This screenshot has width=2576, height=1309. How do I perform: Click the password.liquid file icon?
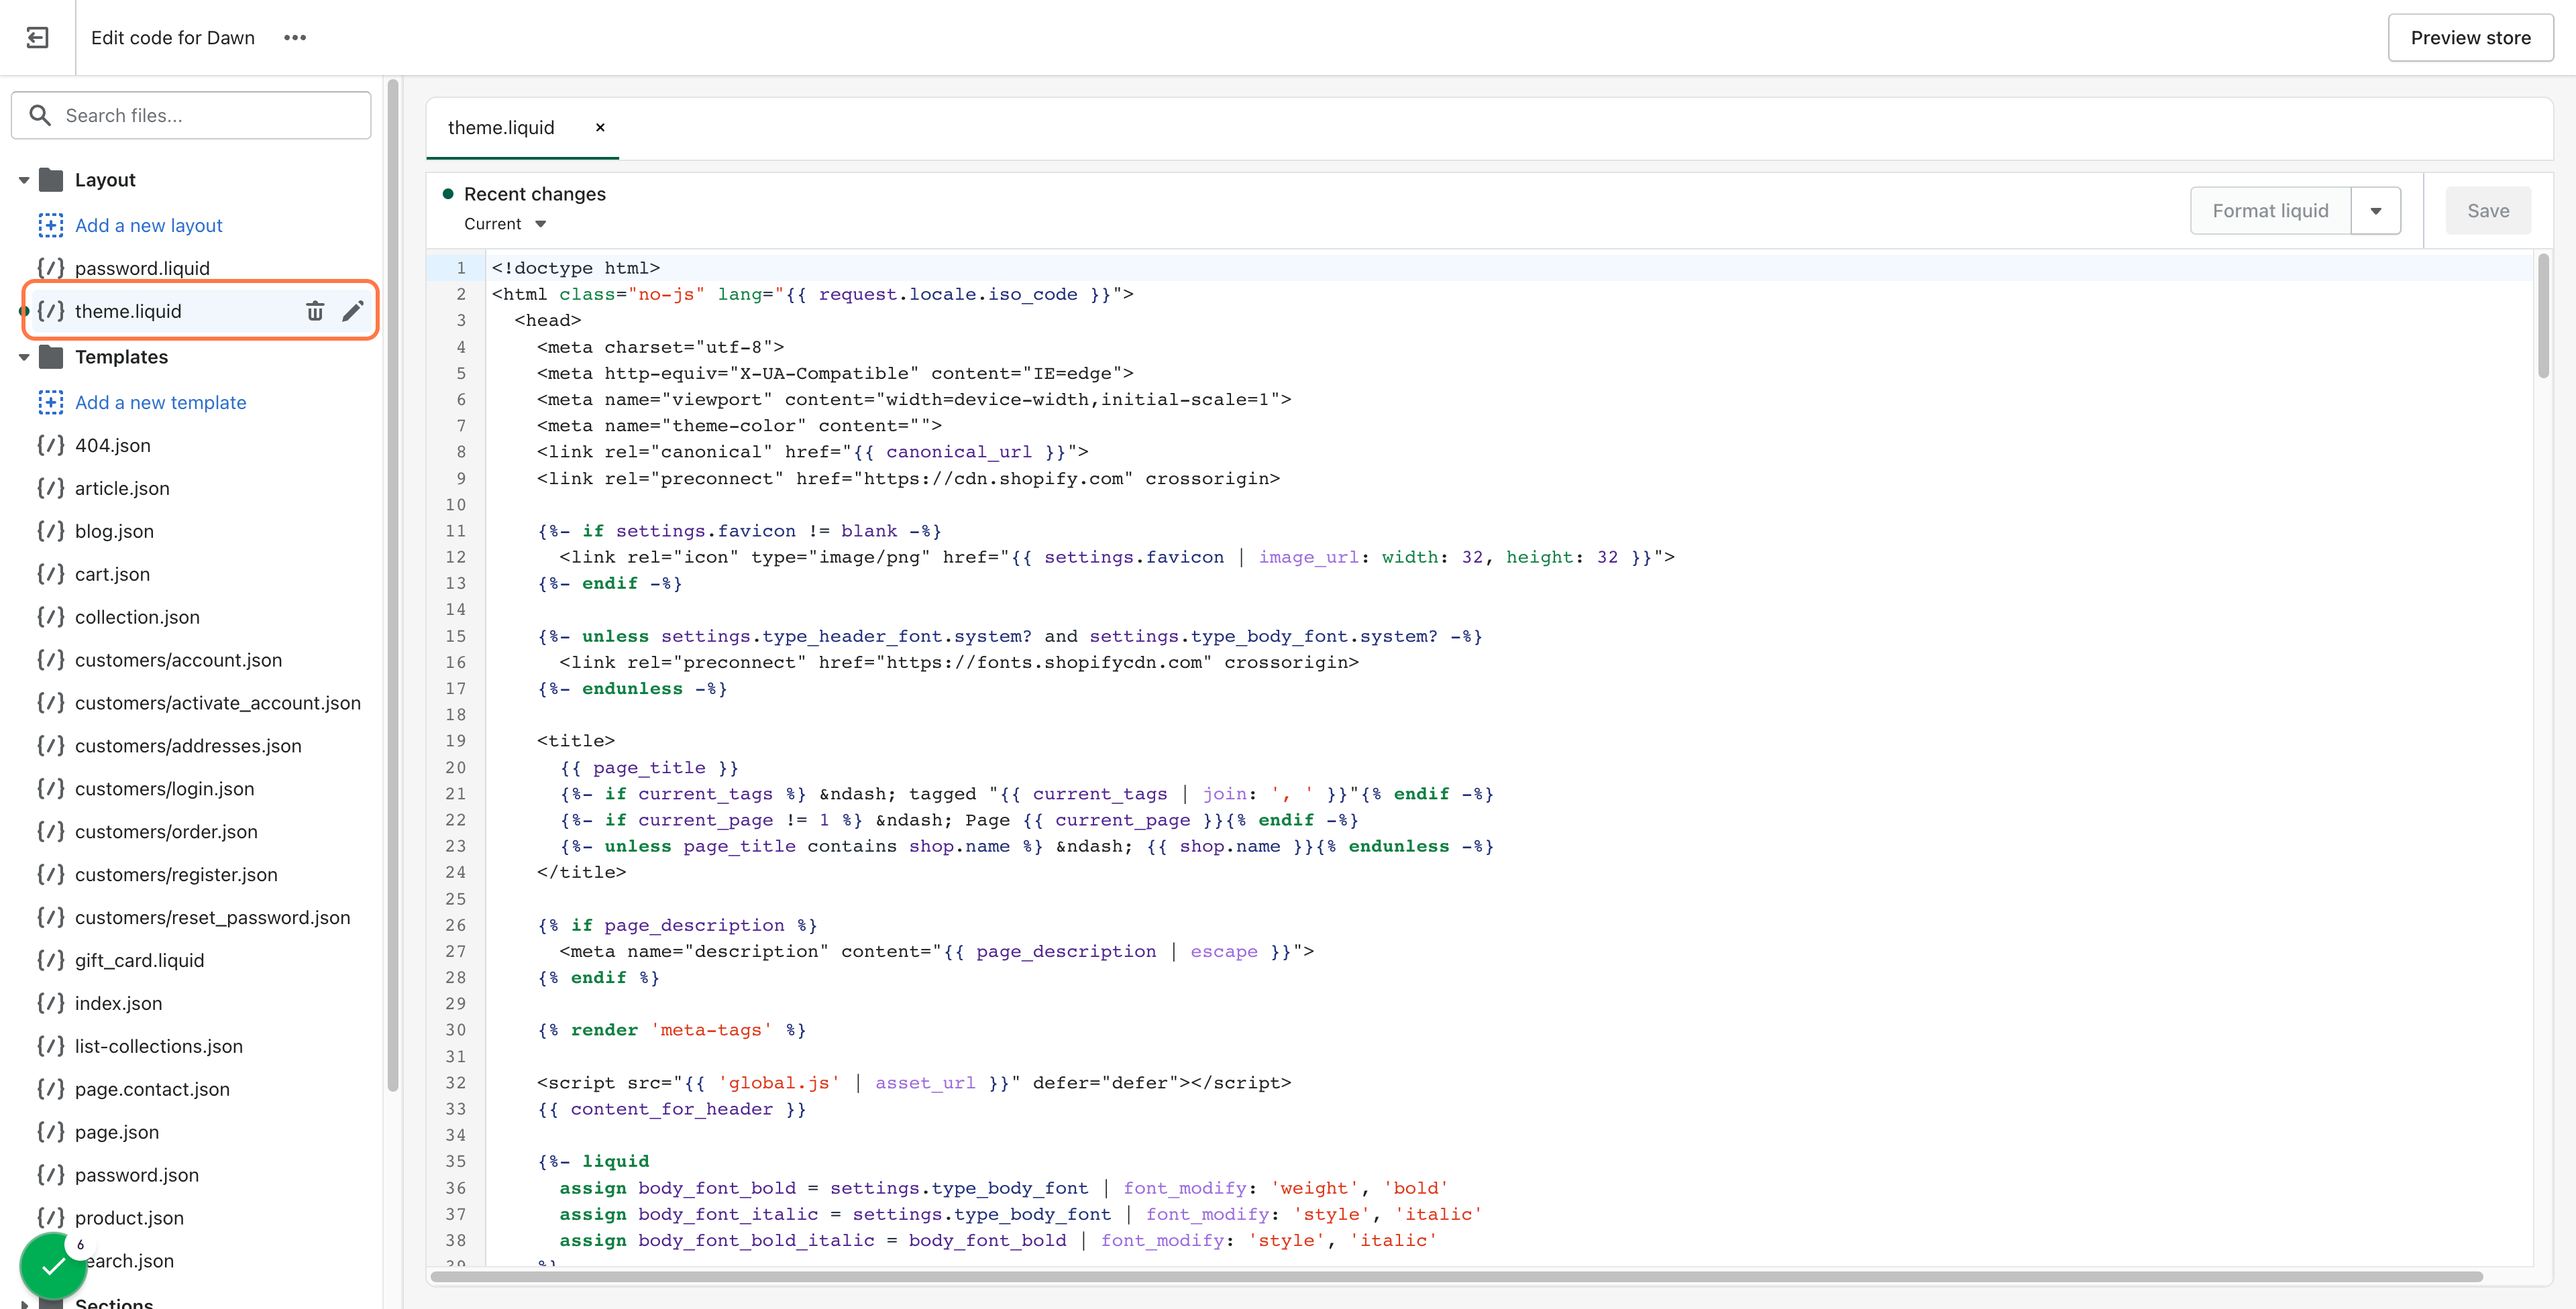(x=51, y=268)
